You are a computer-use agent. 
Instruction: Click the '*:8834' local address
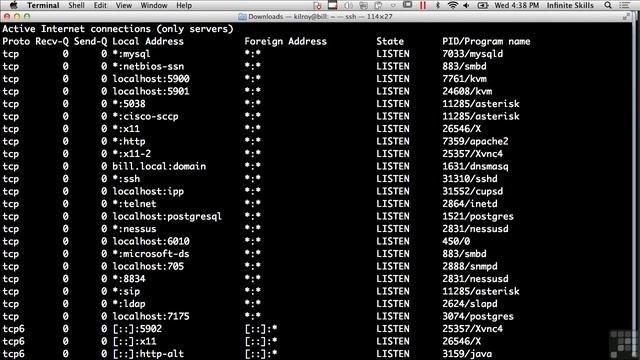tap(129, 279)
